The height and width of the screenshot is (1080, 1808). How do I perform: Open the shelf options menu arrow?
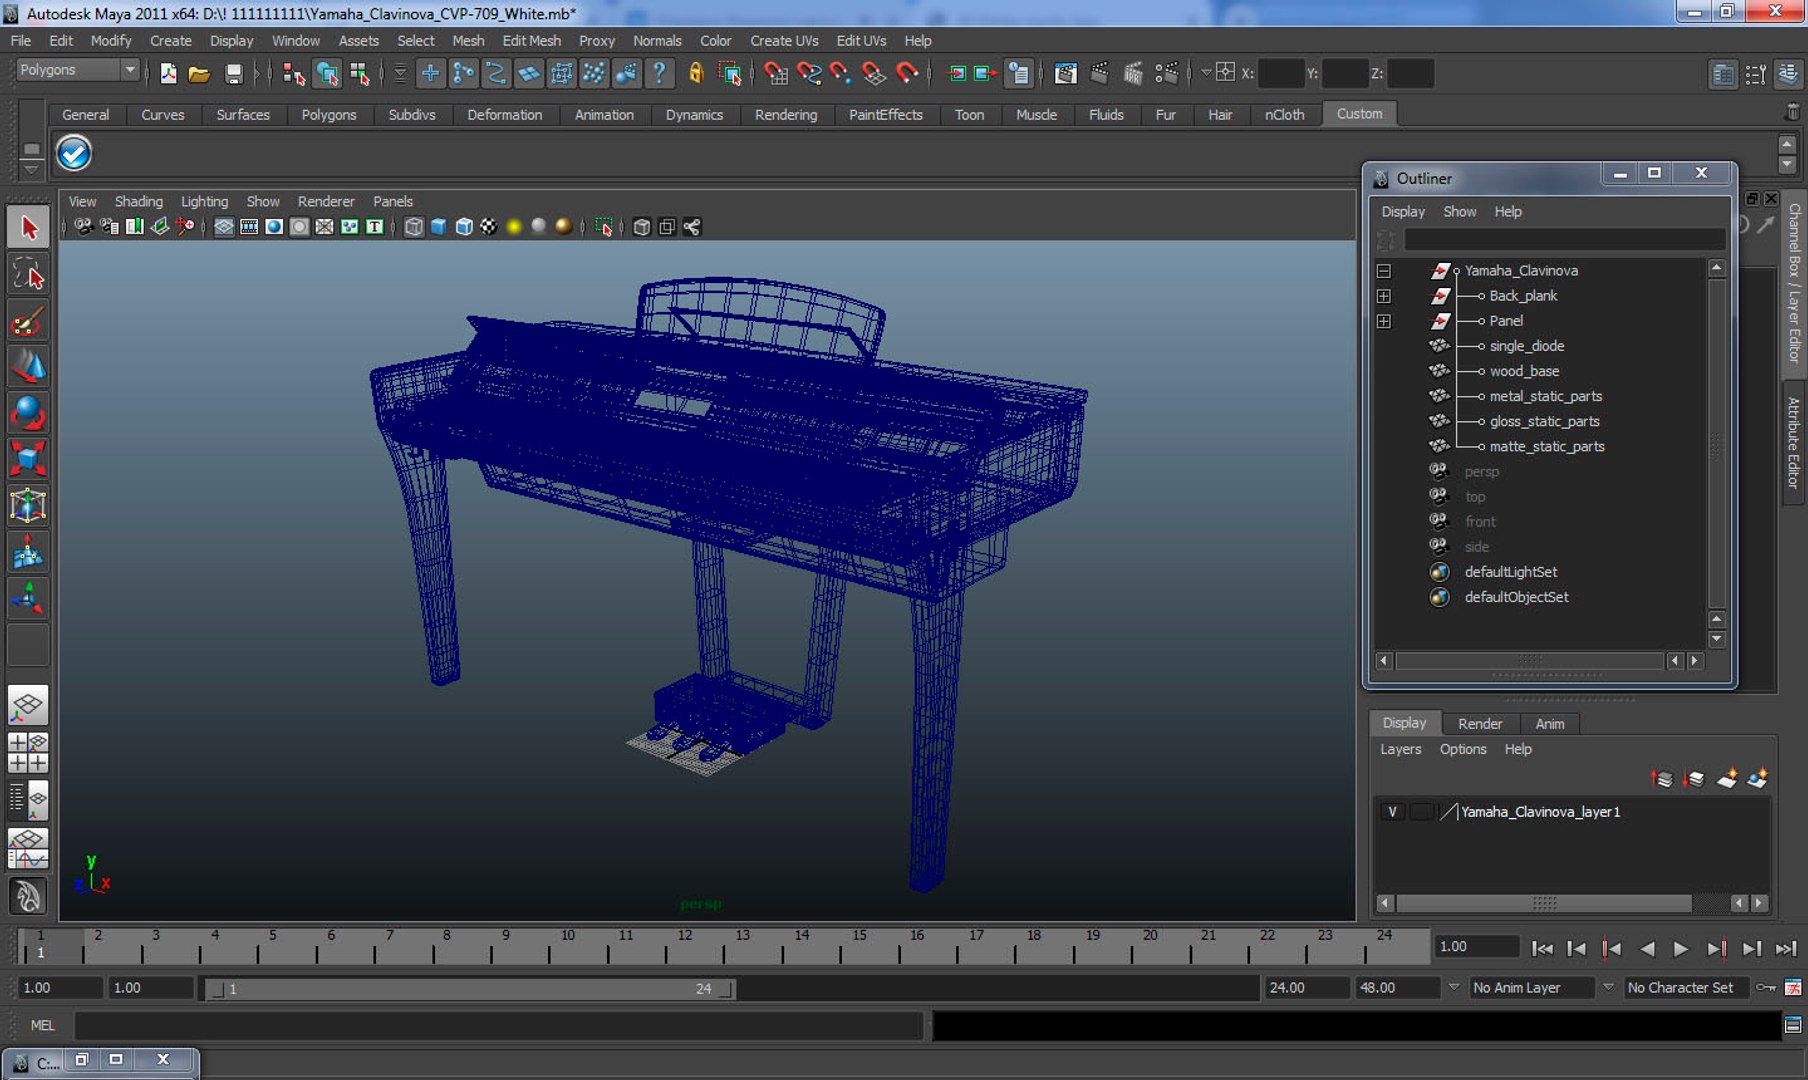[x=31, y=169]
